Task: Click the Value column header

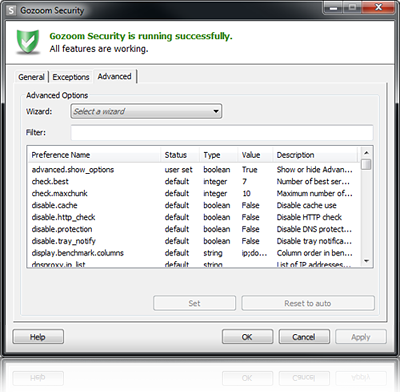Action: 255,155
